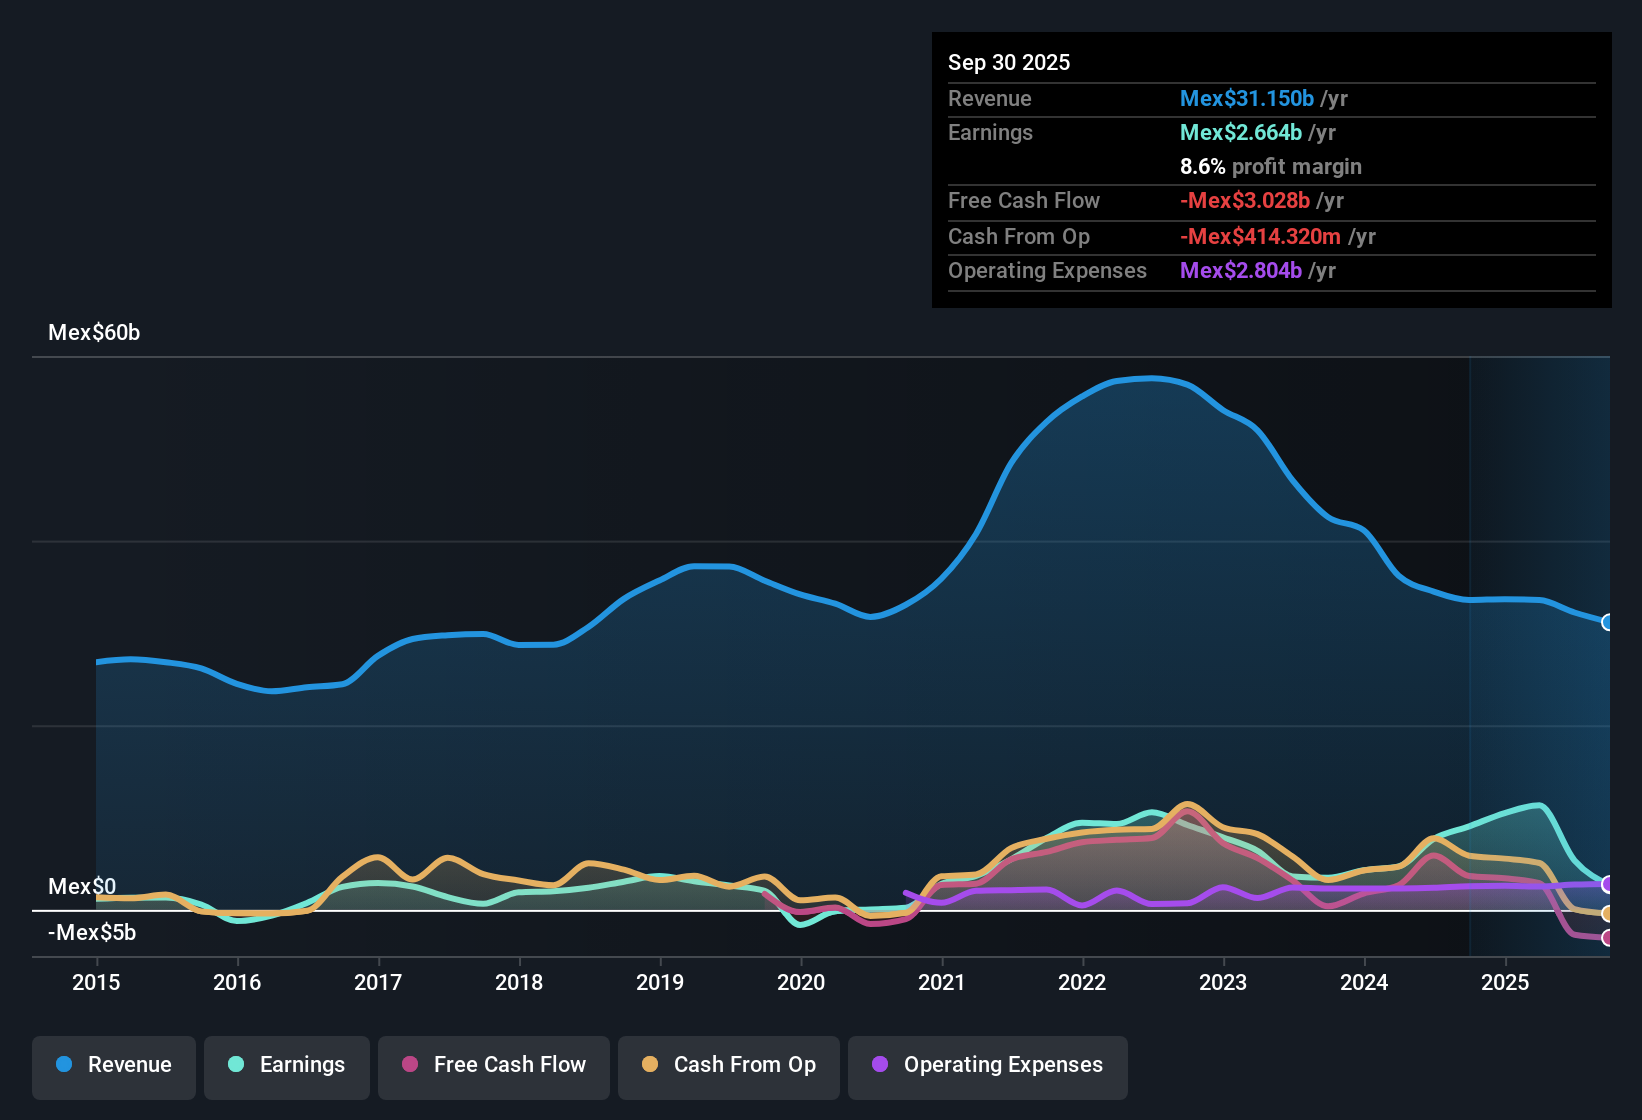Click the purple Operating Expenses dot icon

[879, 1065]
